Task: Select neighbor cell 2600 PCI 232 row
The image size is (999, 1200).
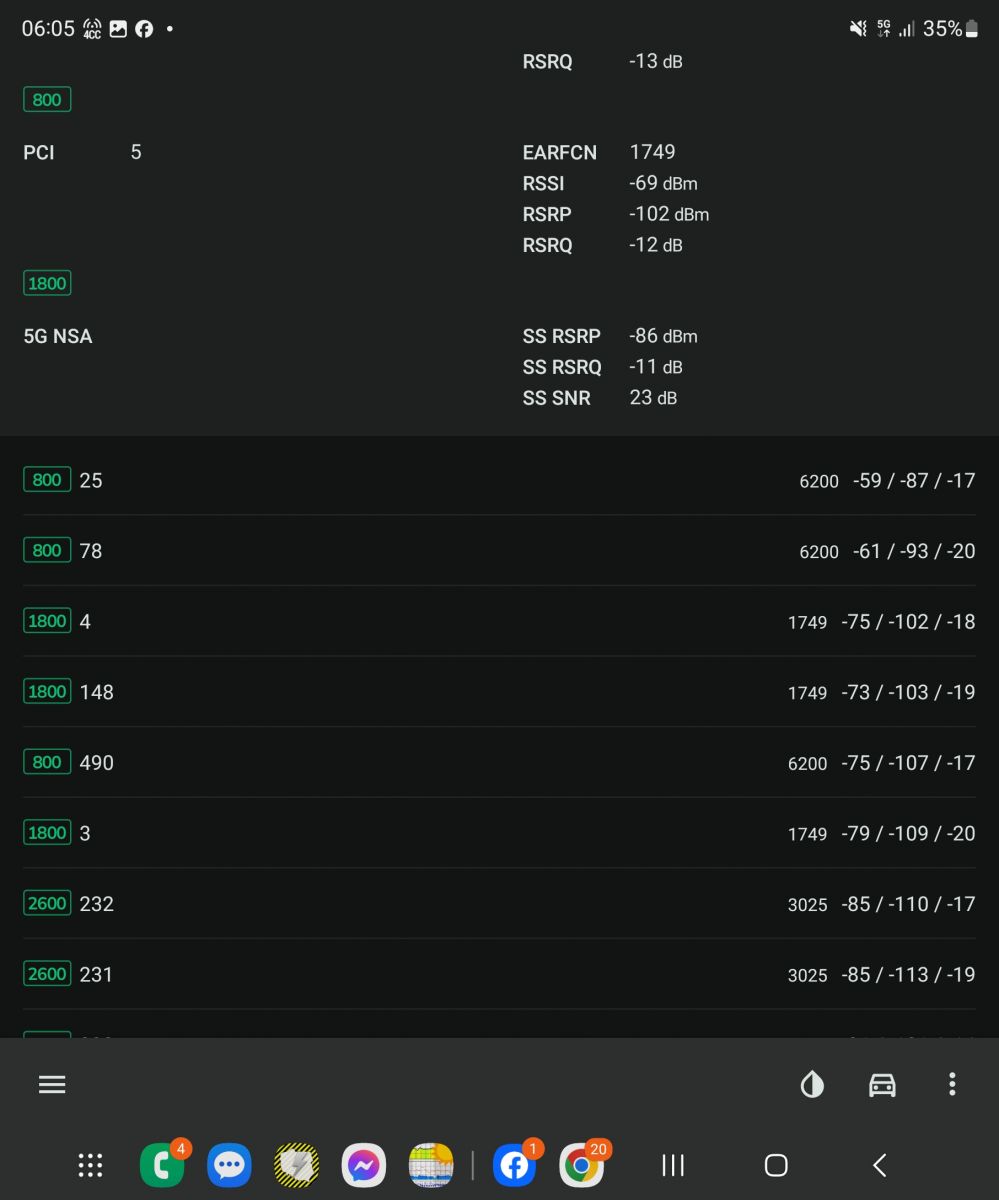Action: pos(499,904)
